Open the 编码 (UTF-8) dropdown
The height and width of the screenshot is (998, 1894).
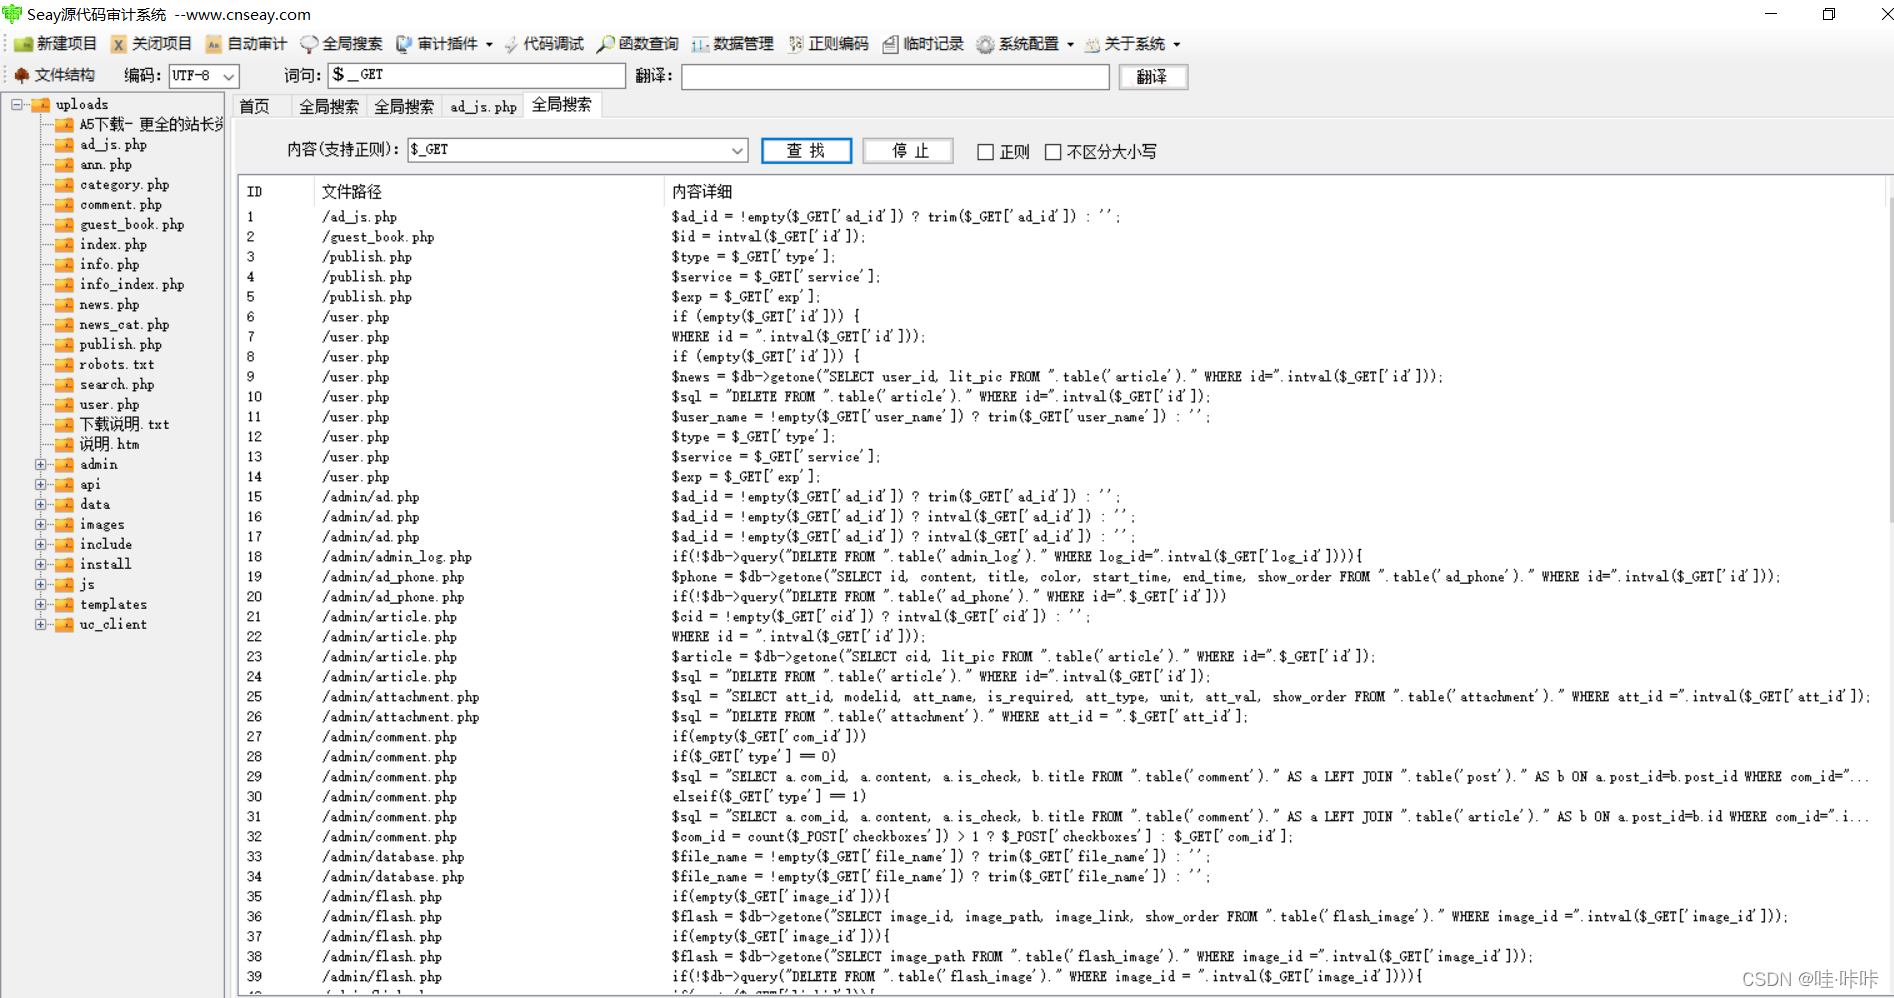pyautogui.click(x=204, y=76)
